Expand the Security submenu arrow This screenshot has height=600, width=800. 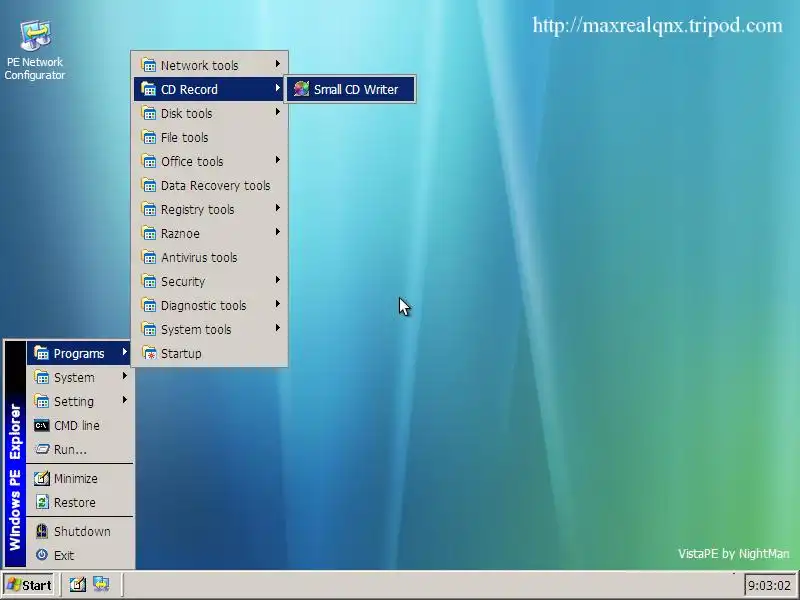[x=278, y=280]
